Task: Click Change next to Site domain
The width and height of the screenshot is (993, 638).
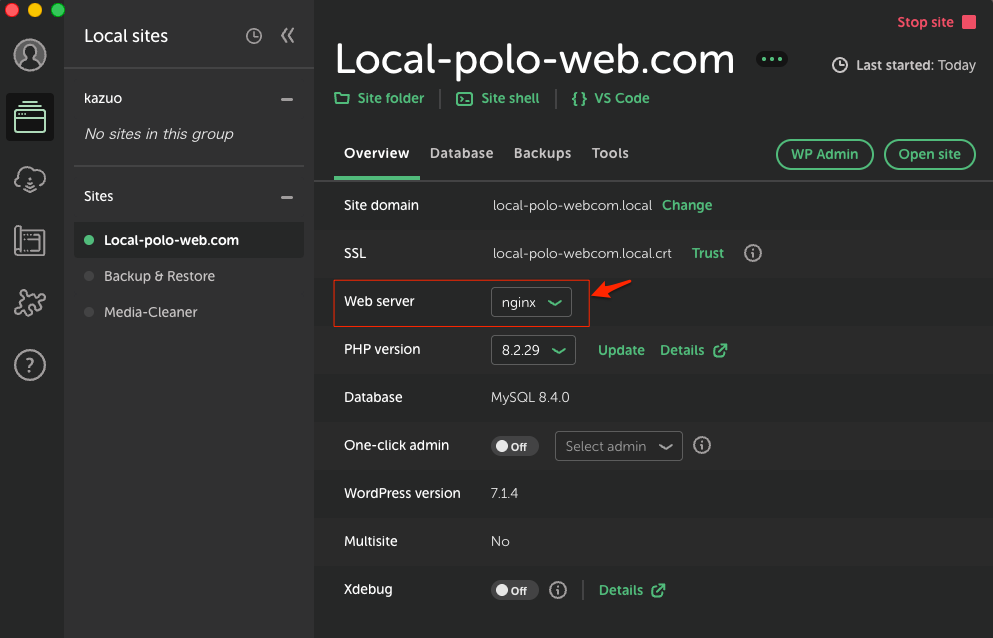Action: [687, 205]
